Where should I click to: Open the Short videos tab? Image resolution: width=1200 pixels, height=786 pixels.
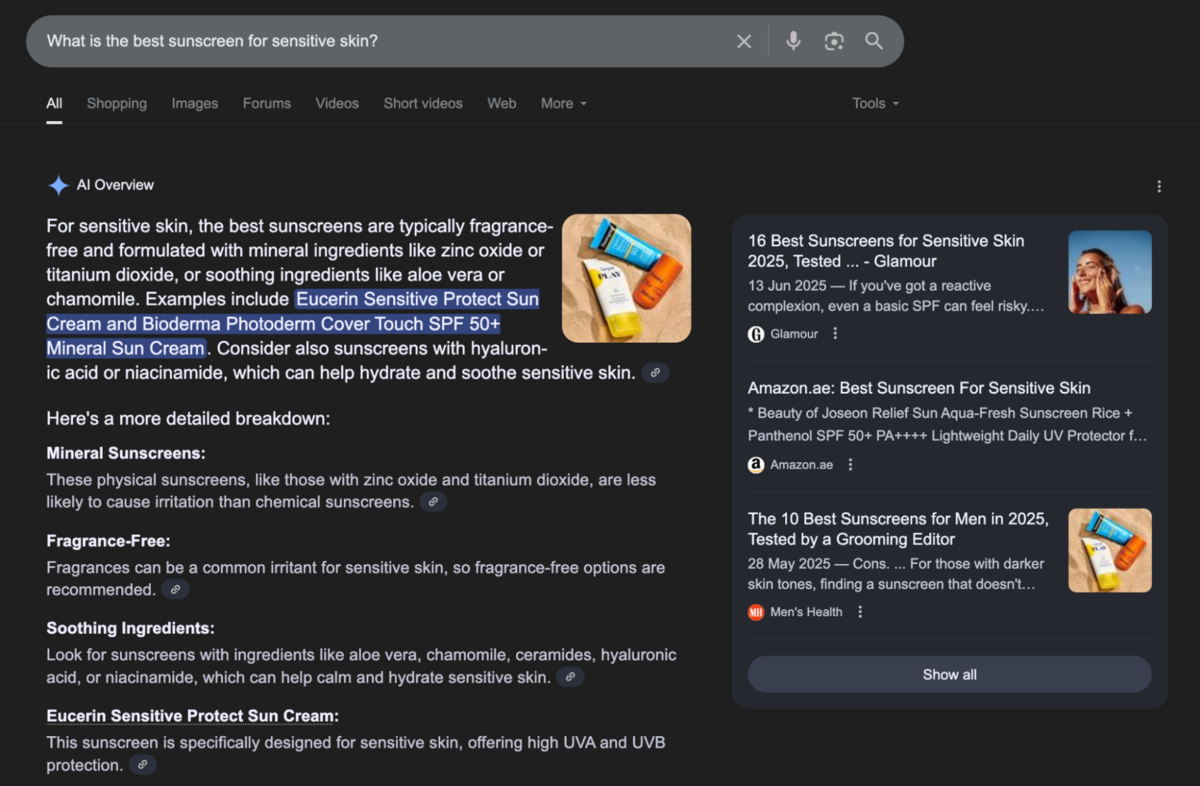[x=423, y=103]
